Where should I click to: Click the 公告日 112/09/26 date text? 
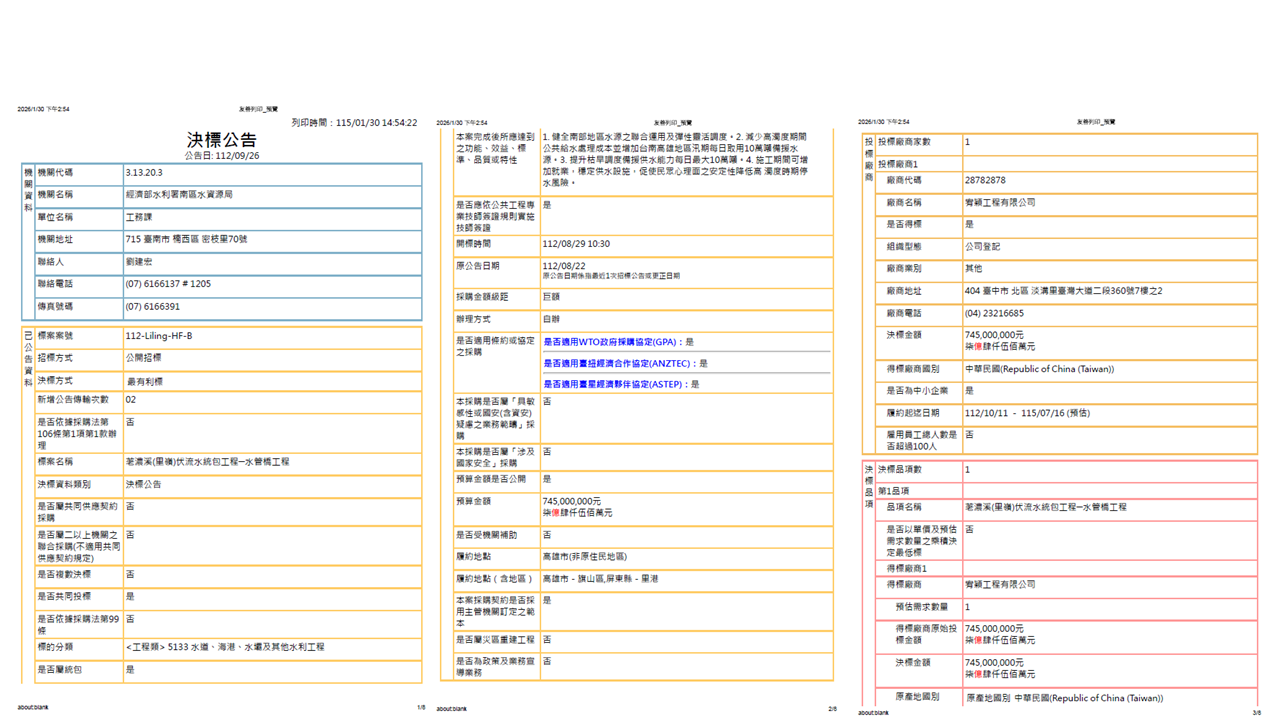coord(222,156)
